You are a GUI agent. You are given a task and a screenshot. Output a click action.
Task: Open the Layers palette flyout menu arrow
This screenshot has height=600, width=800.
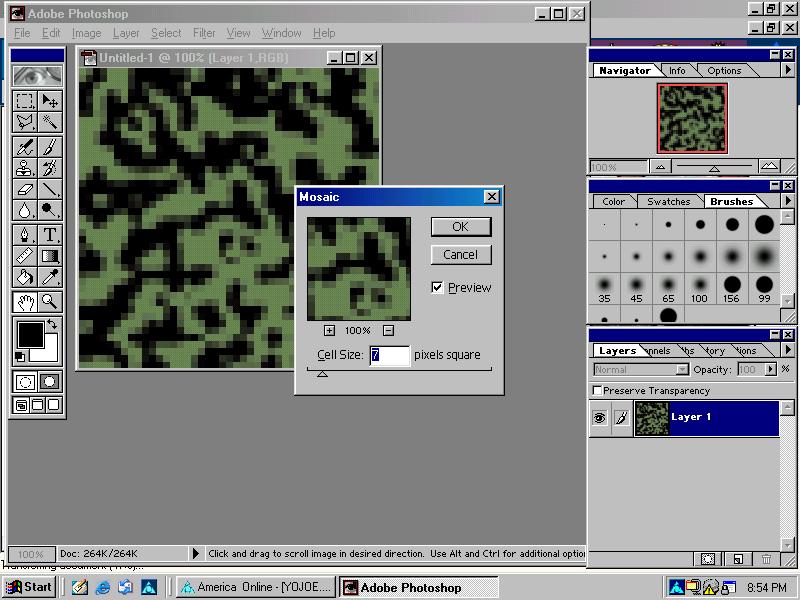(789, 349)
